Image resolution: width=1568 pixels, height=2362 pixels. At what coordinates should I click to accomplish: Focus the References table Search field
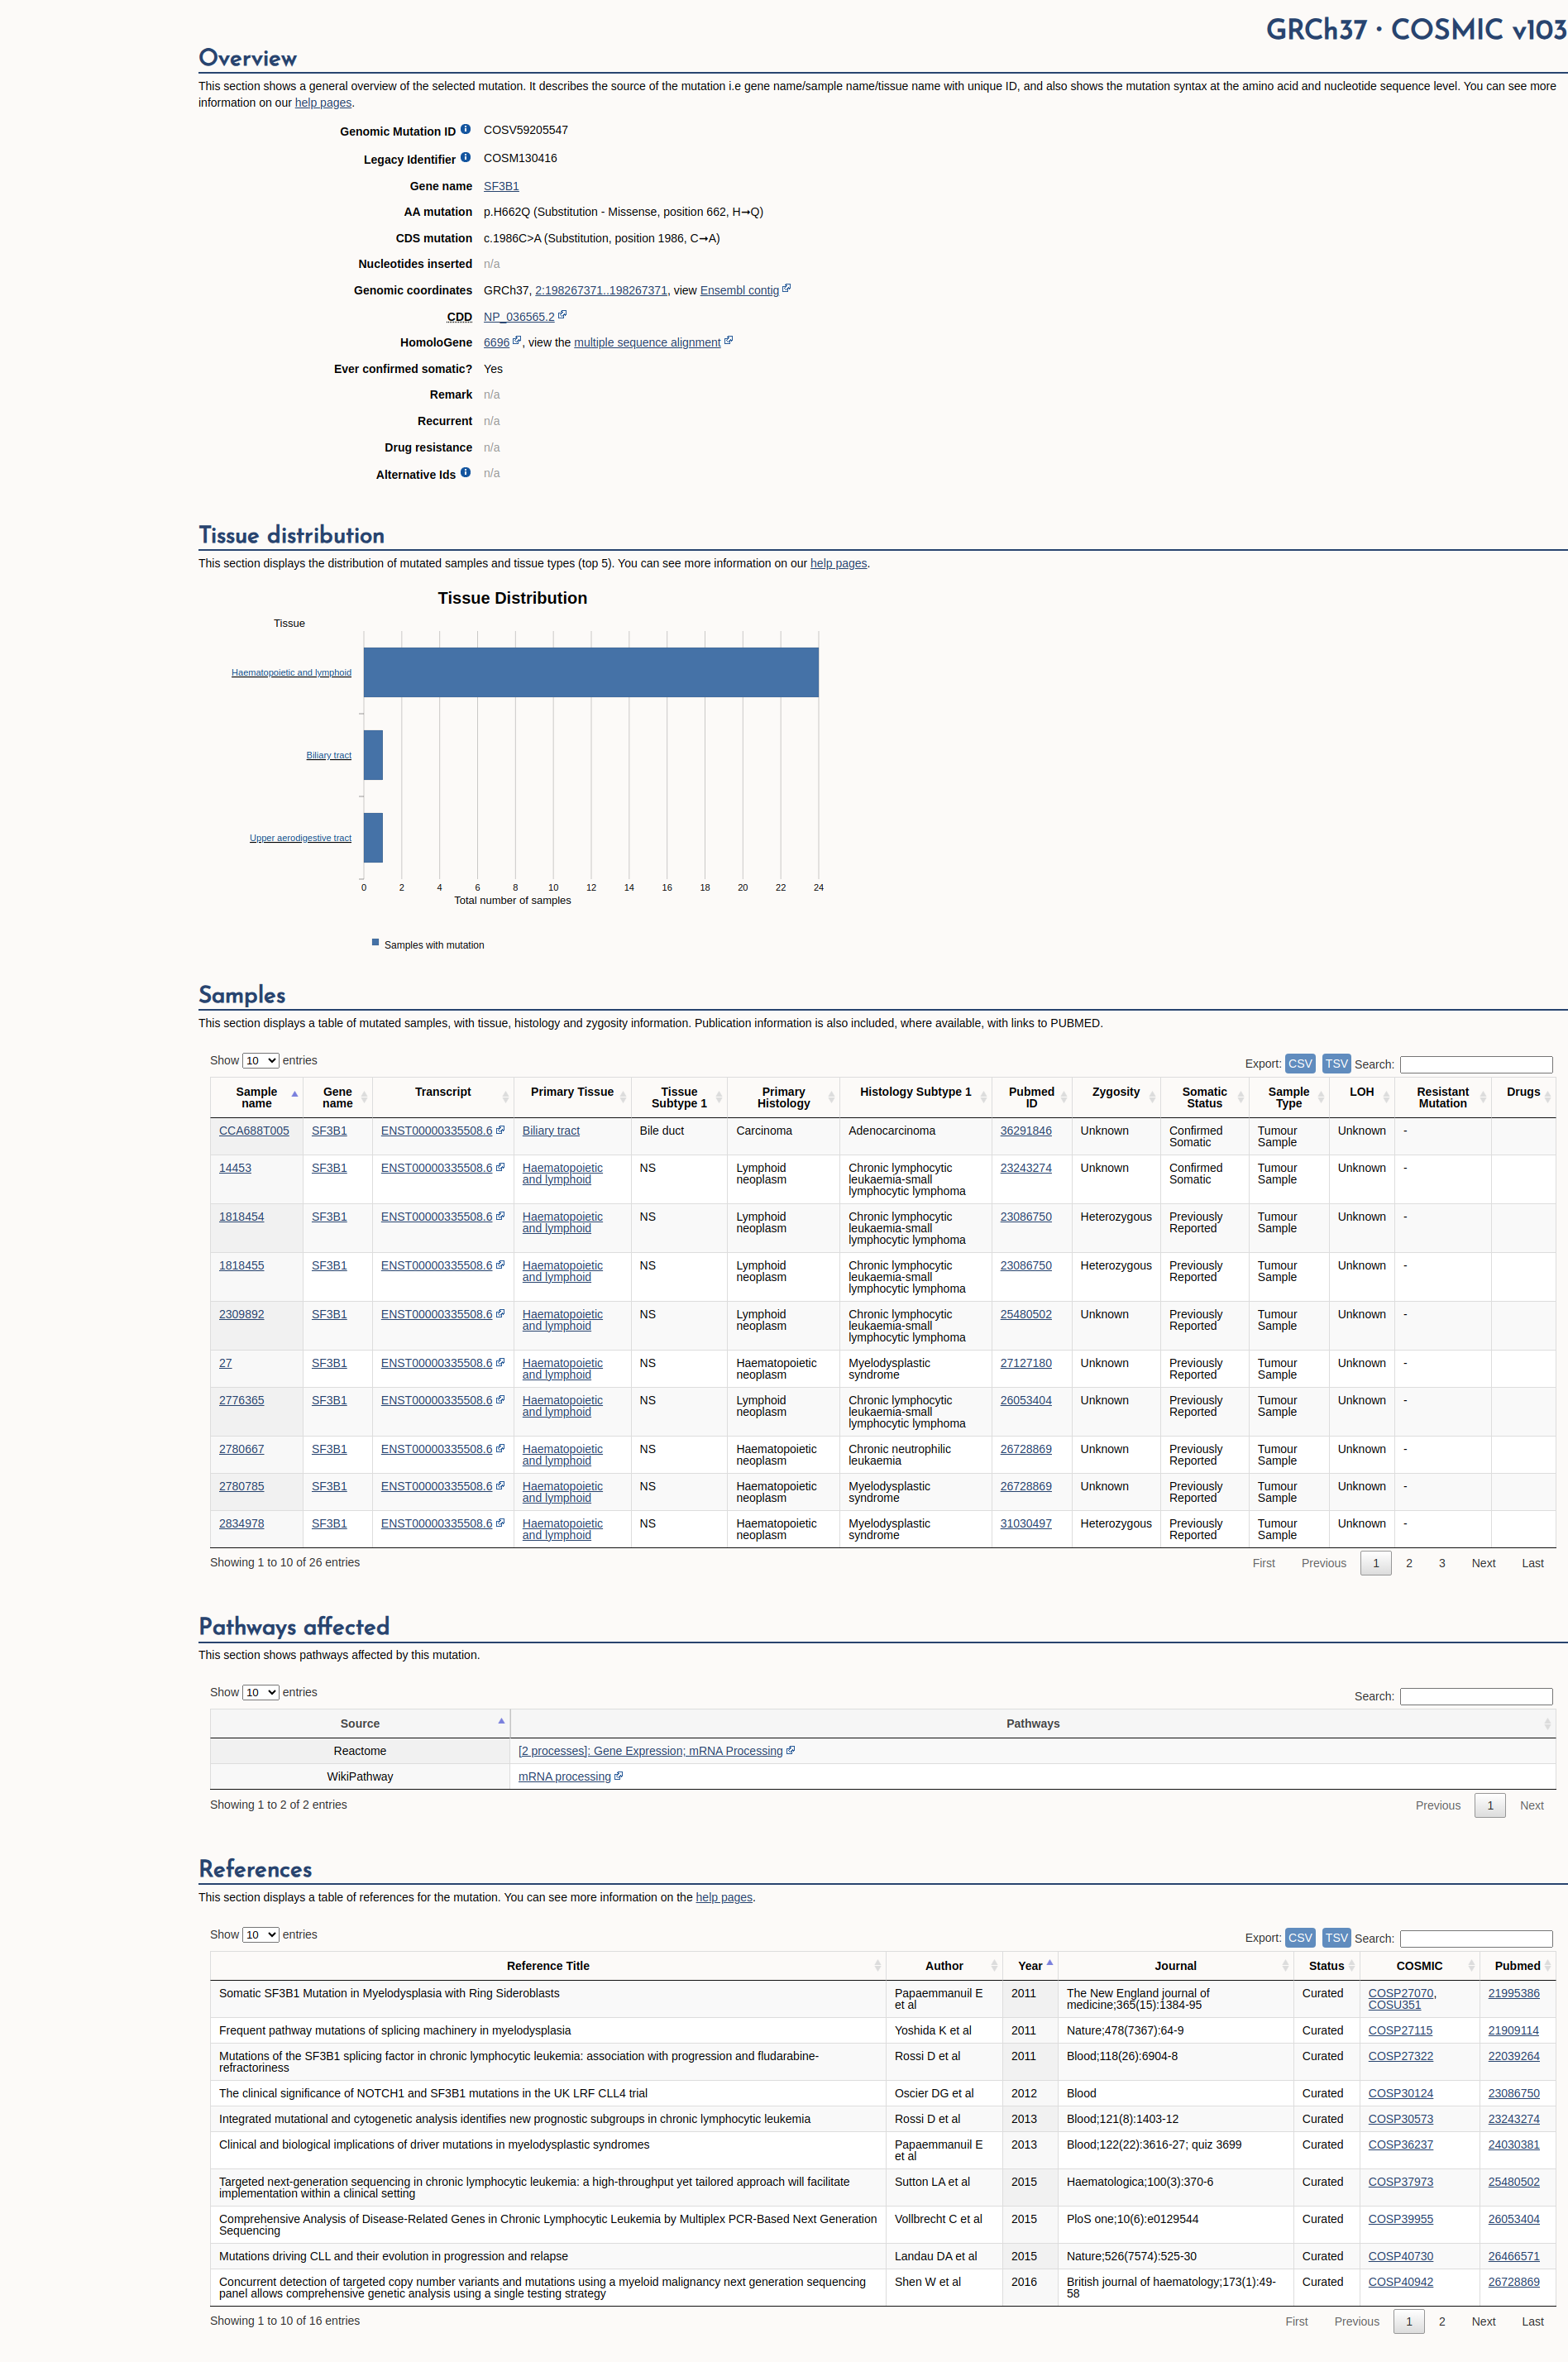tap(1476, 1939)
